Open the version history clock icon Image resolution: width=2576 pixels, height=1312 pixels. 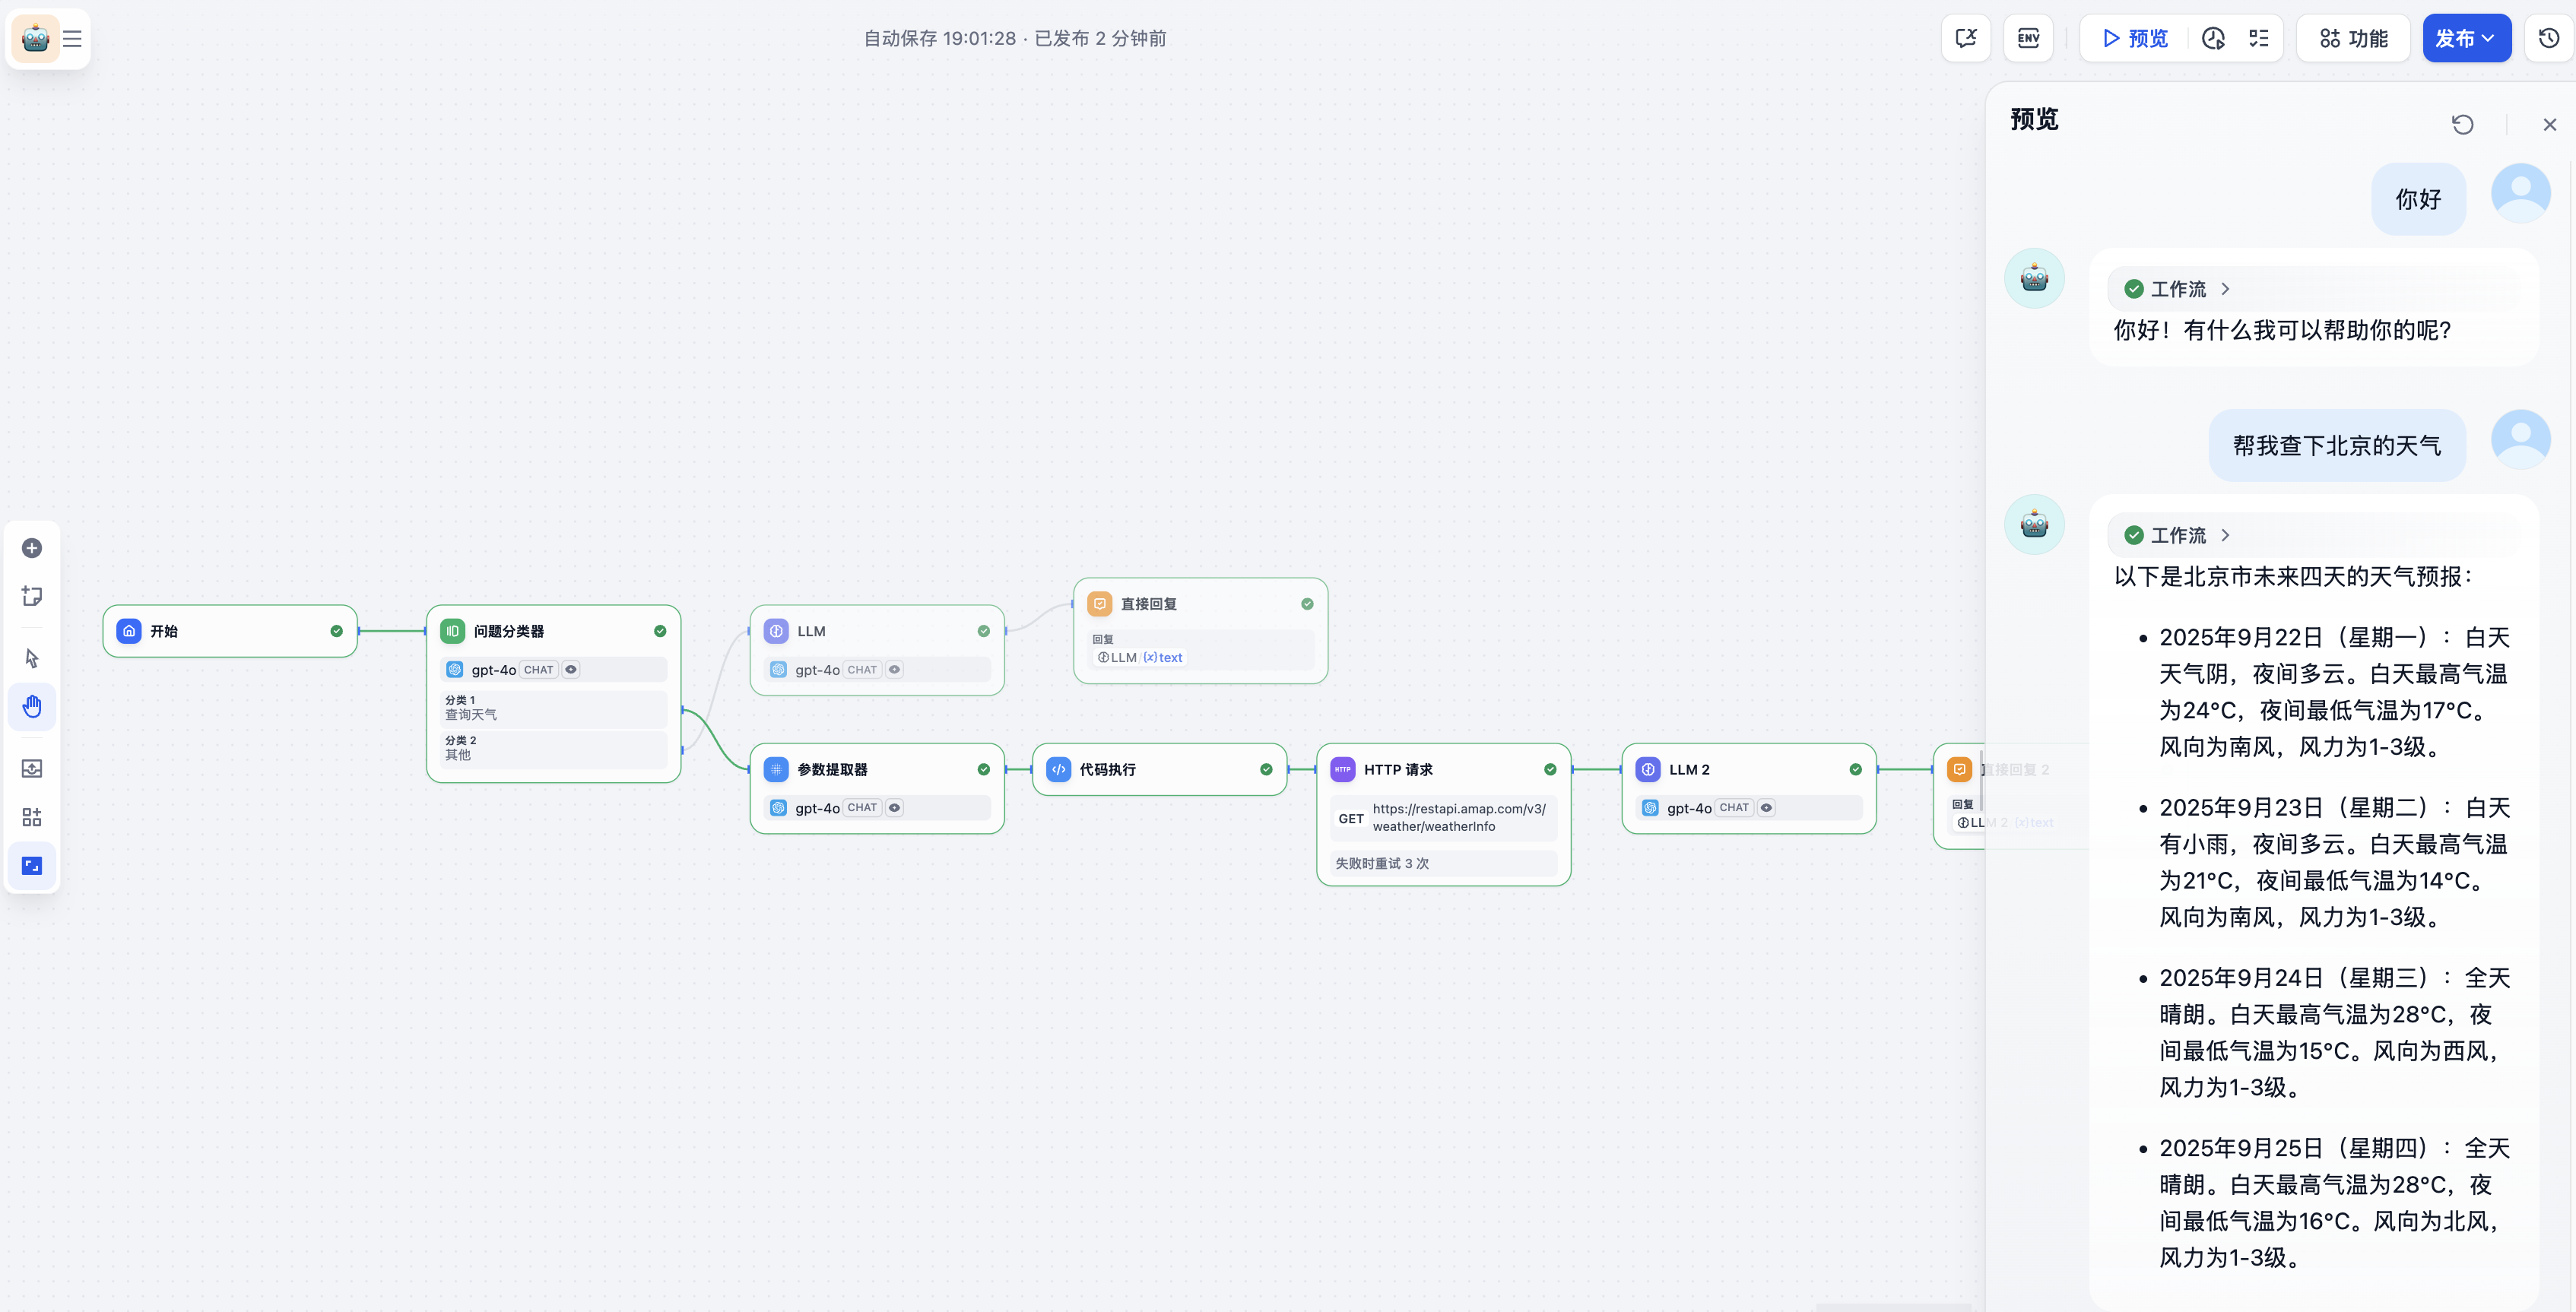coord(2548,38)
